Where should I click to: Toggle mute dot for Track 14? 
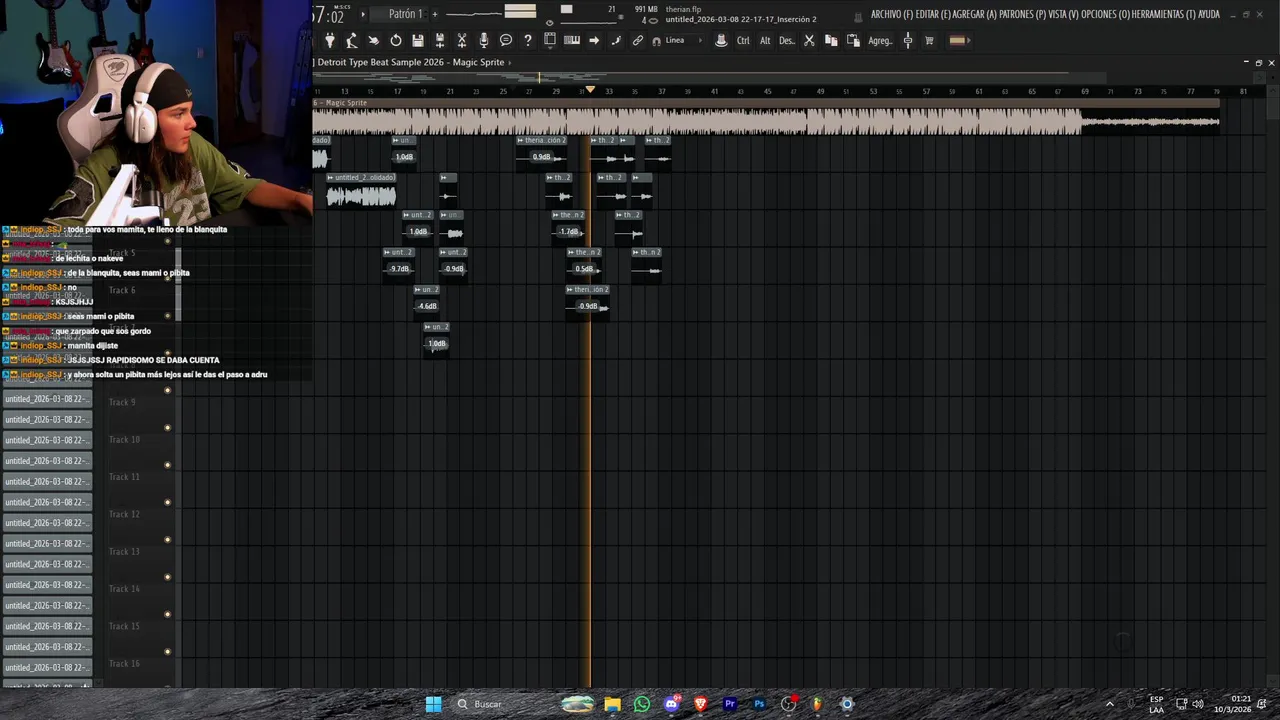[x=167, y=577]
